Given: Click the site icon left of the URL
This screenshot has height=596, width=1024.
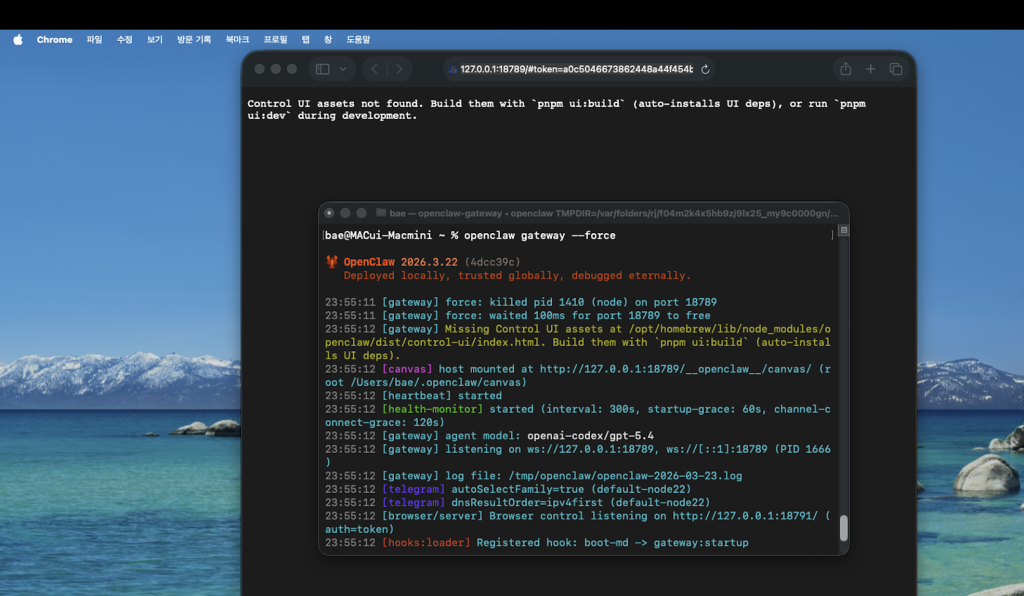Looking at the screenshot, I should pos(453,69).
